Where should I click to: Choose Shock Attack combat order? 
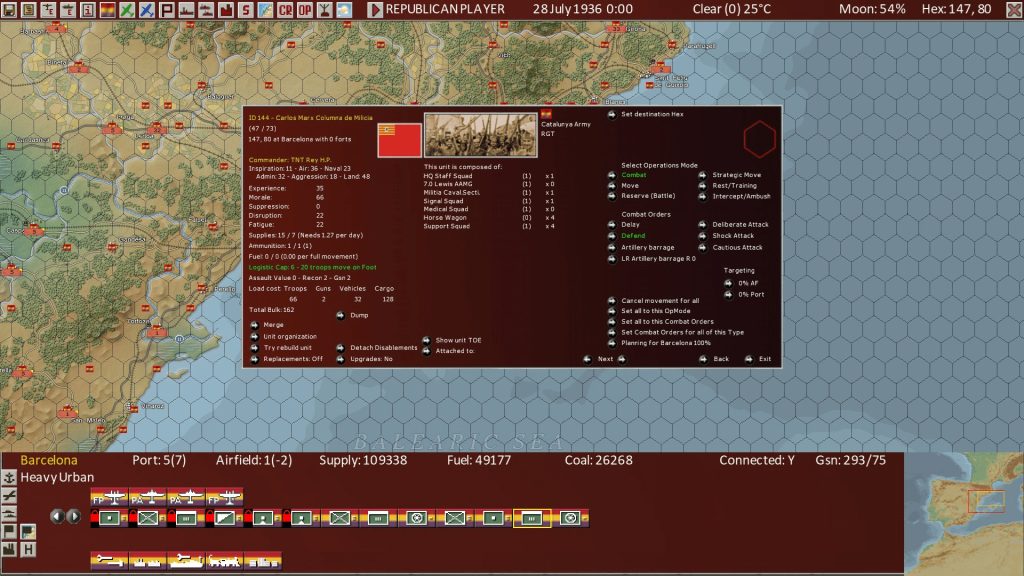pyautogui.click(x=702, y=236)
